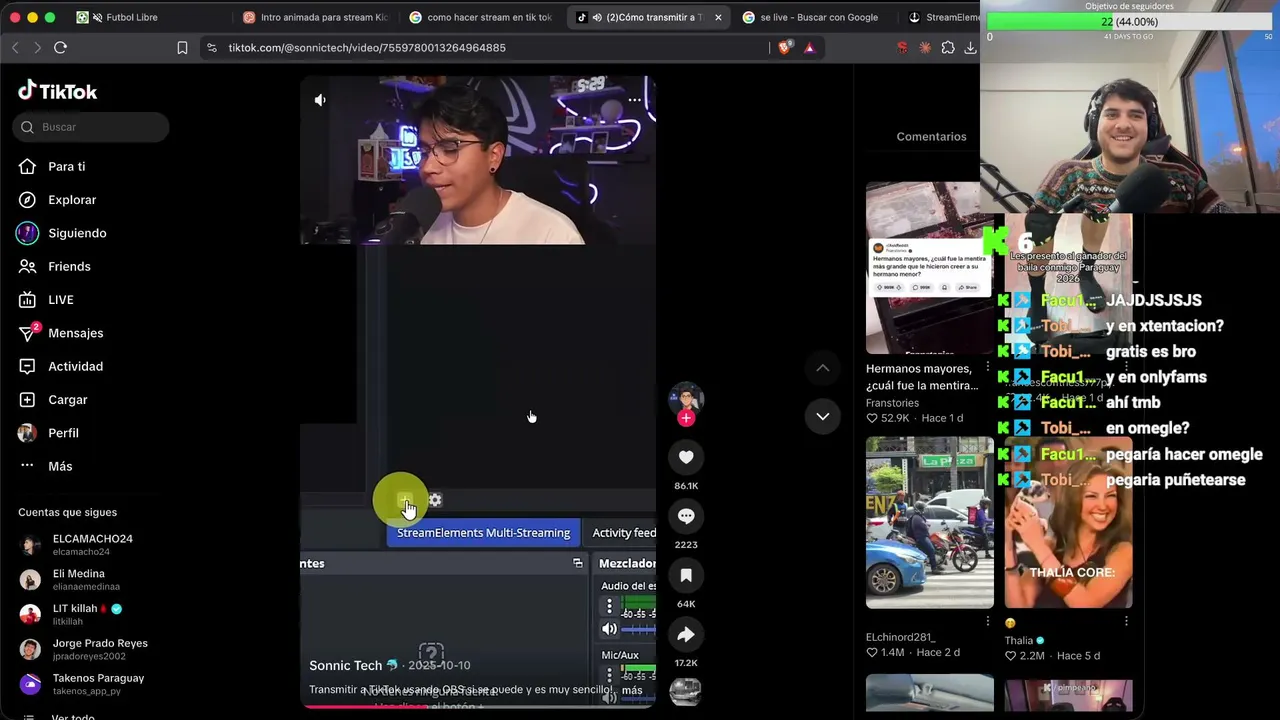Open the Cargar upload page

pyautogui.click(x=67, y=400)
